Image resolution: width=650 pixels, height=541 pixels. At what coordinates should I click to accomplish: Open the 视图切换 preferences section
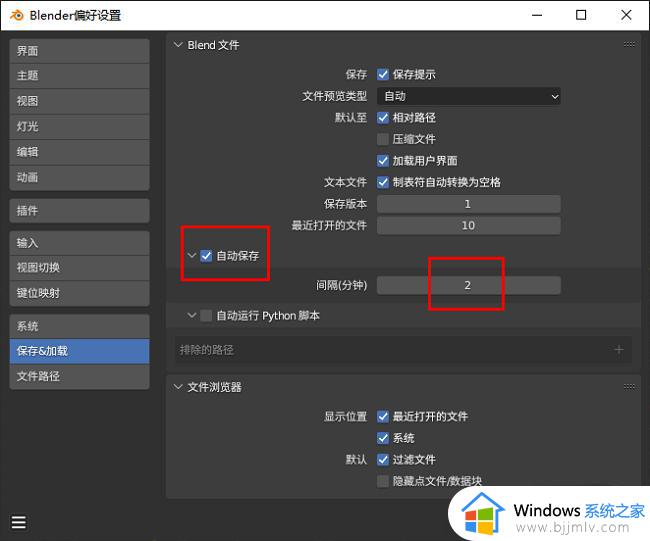coord(79,268)
